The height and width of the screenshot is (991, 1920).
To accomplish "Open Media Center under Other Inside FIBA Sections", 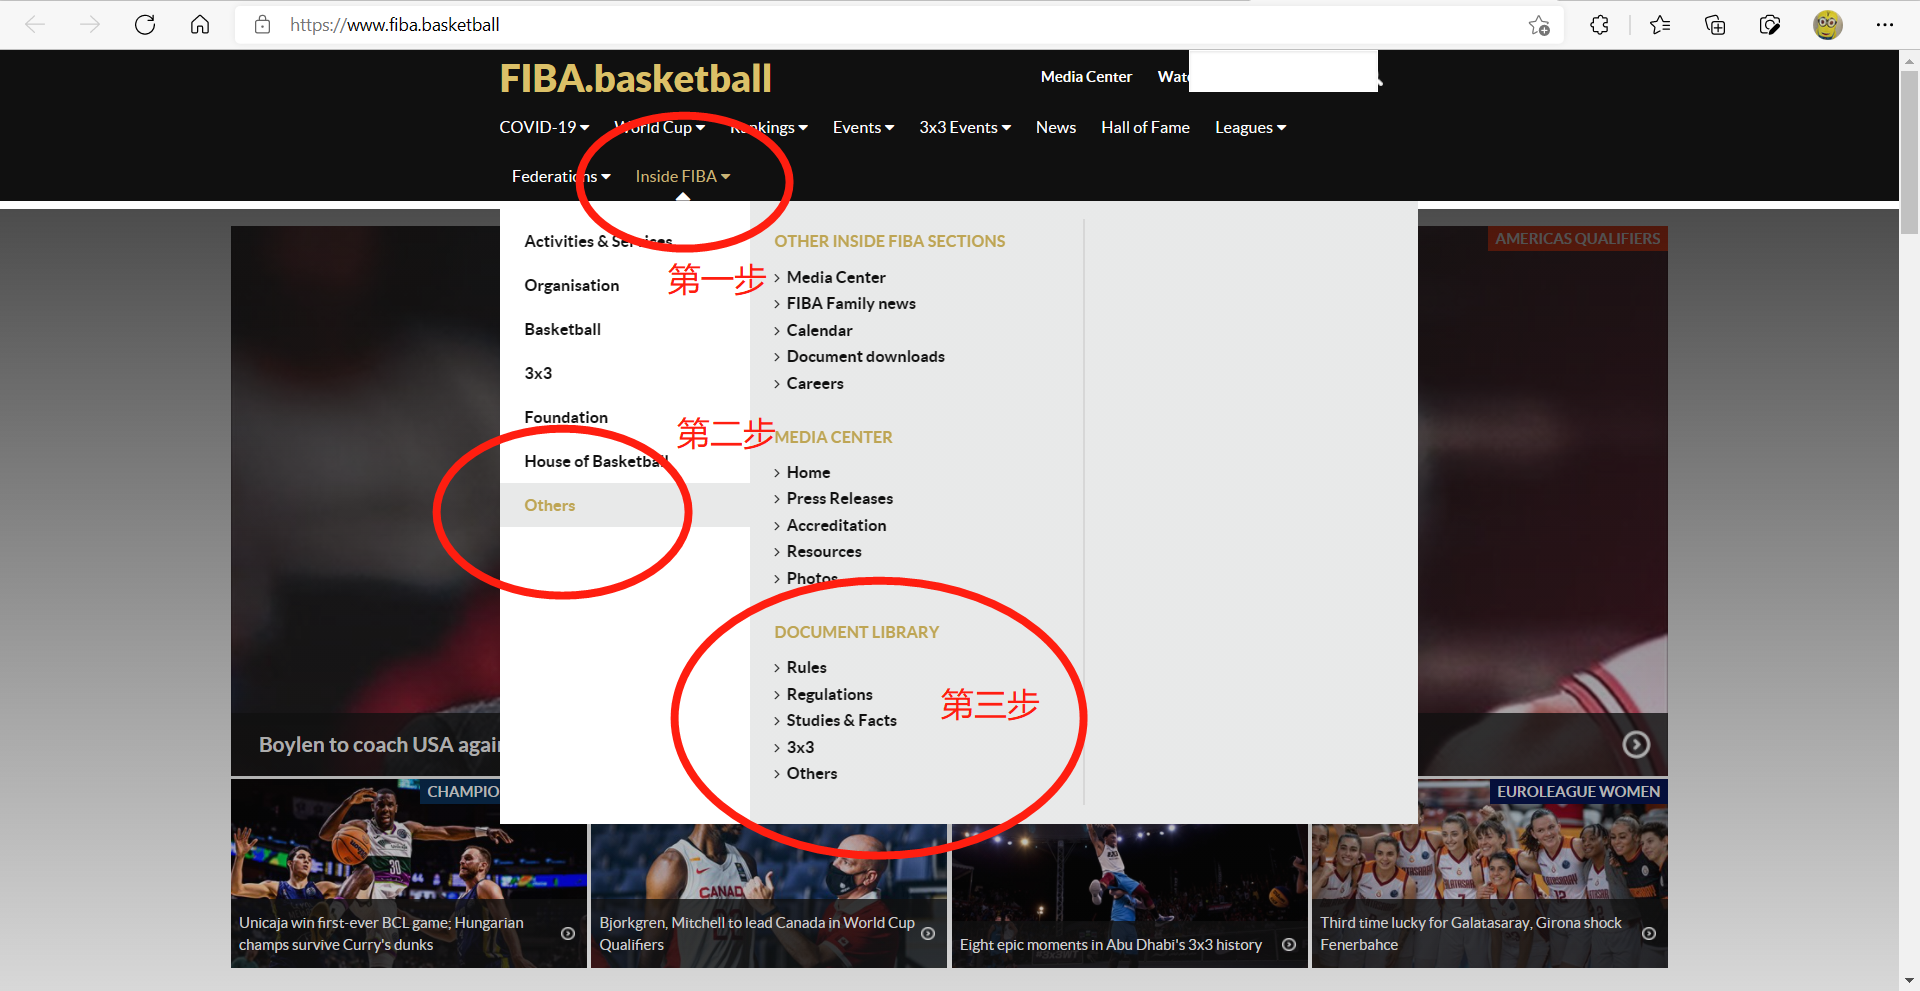I will [836, 277].
